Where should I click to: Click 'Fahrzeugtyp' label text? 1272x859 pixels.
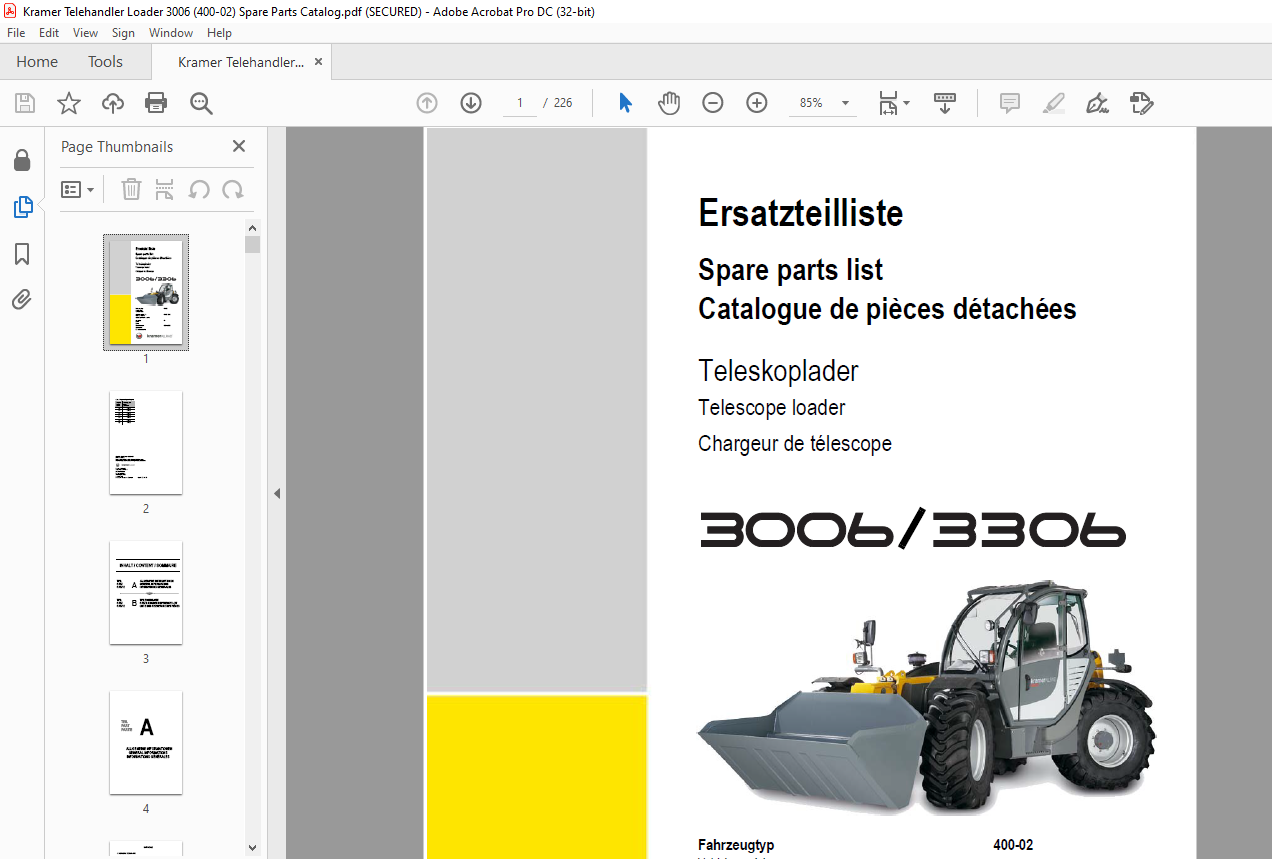736,845
